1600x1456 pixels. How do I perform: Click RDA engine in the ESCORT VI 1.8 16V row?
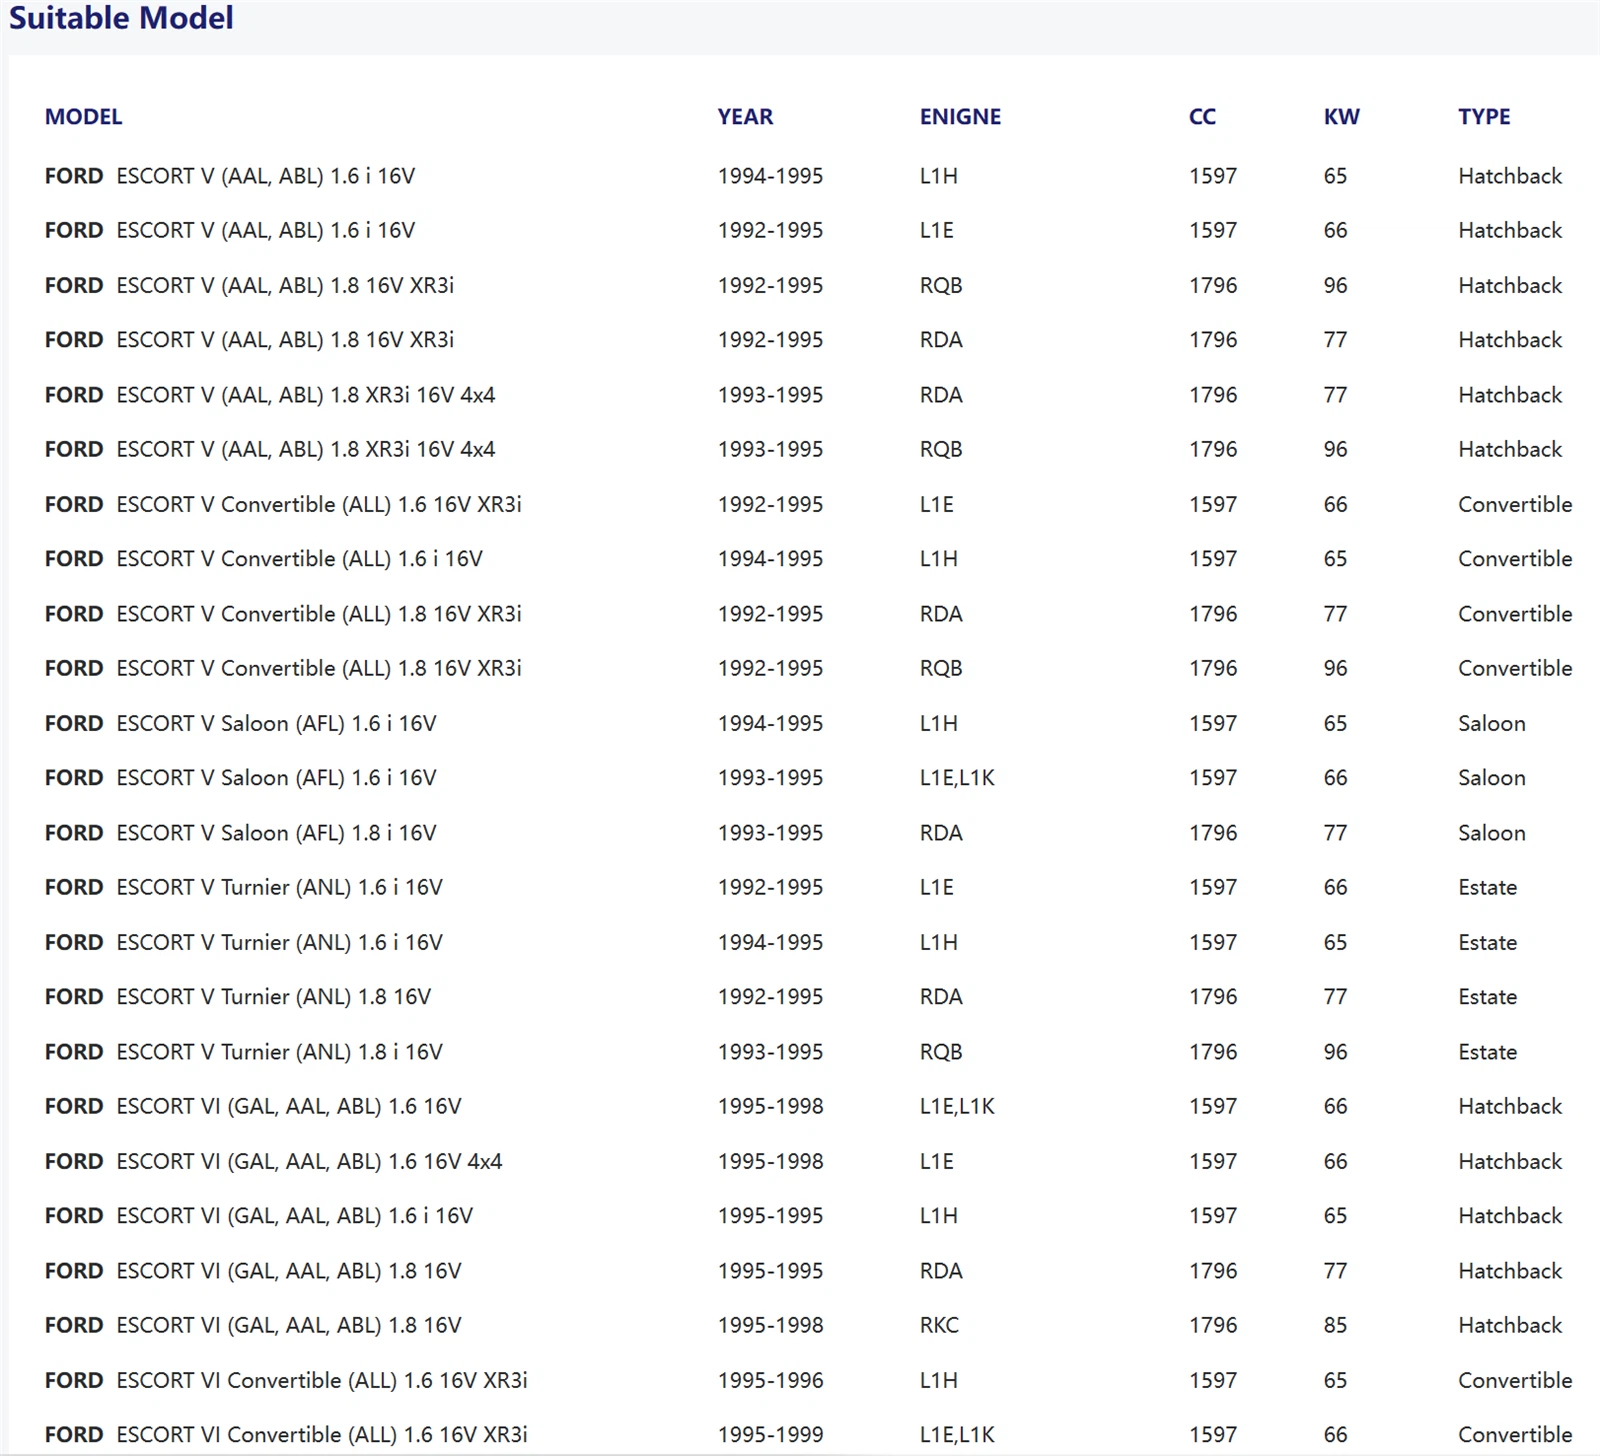pyautogui.click(x=941, y=1271)
